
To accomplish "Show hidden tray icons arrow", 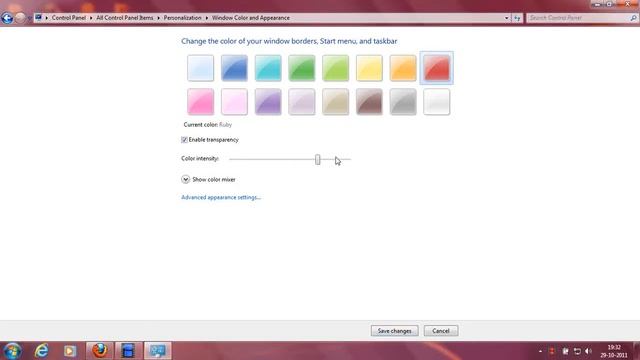I will [x=540, y=351].
